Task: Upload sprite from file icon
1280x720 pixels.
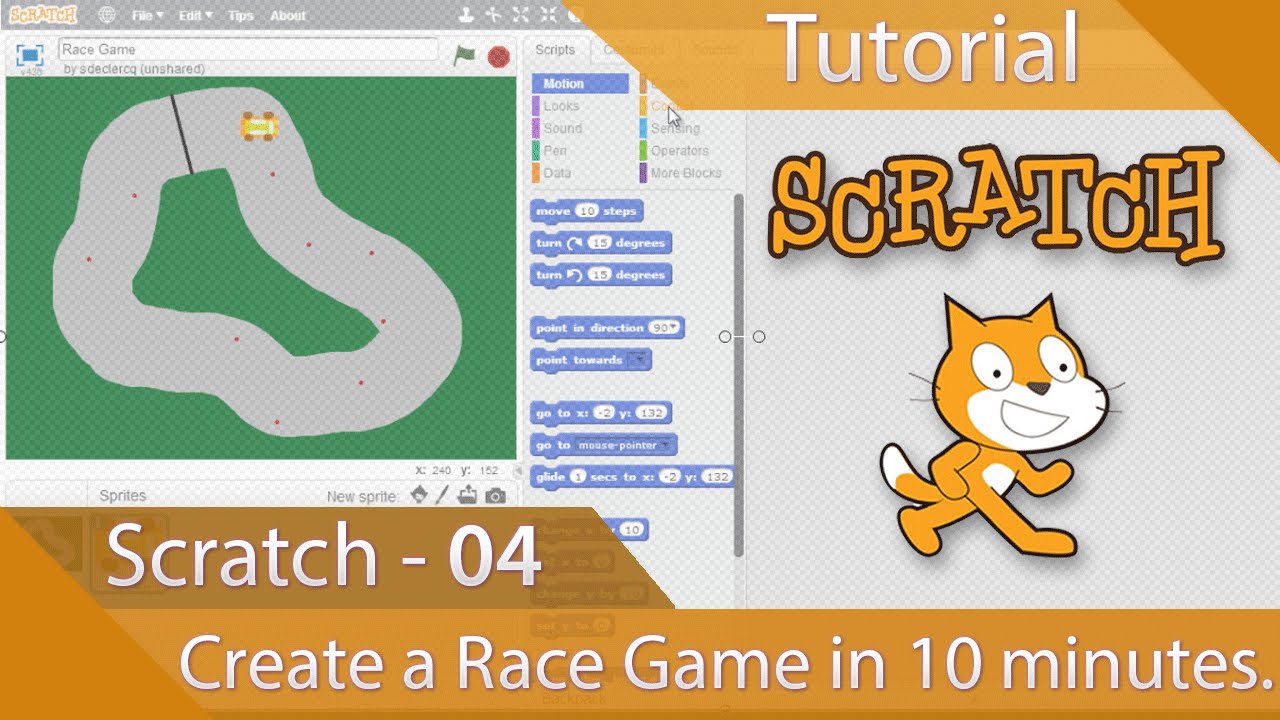Action: point(468,495)
